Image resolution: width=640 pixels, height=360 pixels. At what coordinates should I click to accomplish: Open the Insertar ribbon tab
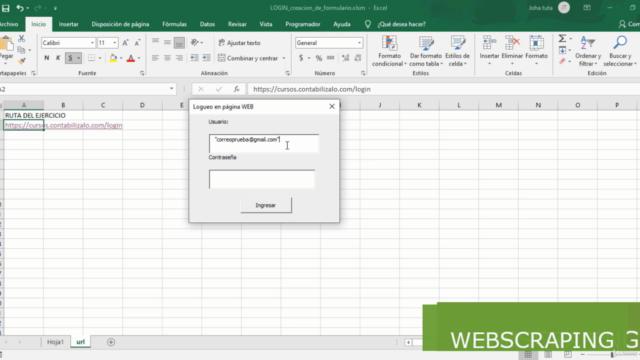tap(69, 24)
